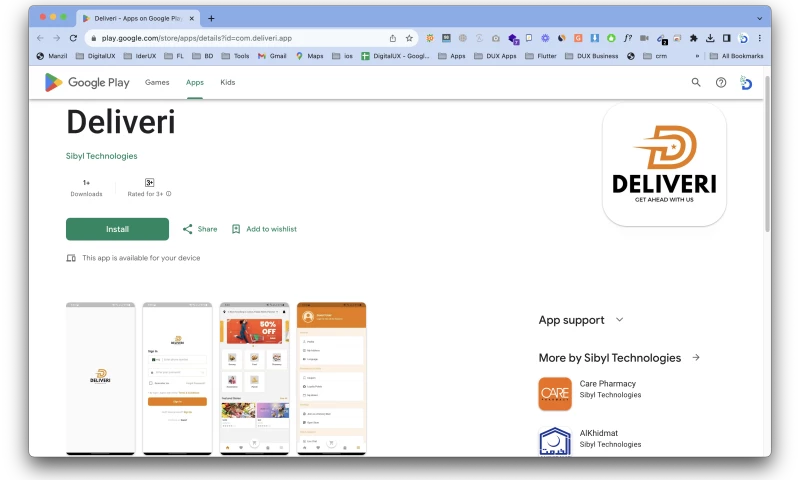The image size is (800, 480).
Task: Open the DUX Business bookmark folder
Action: 591,56
